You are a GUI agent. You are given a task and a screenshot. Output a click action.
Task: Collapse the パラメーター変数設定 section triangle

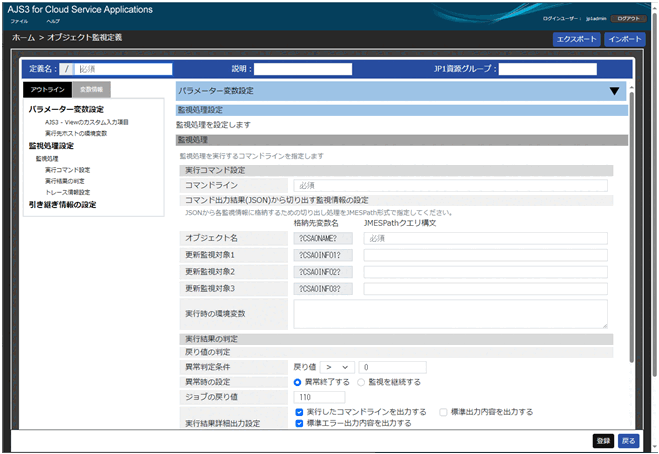coord(614,90)
